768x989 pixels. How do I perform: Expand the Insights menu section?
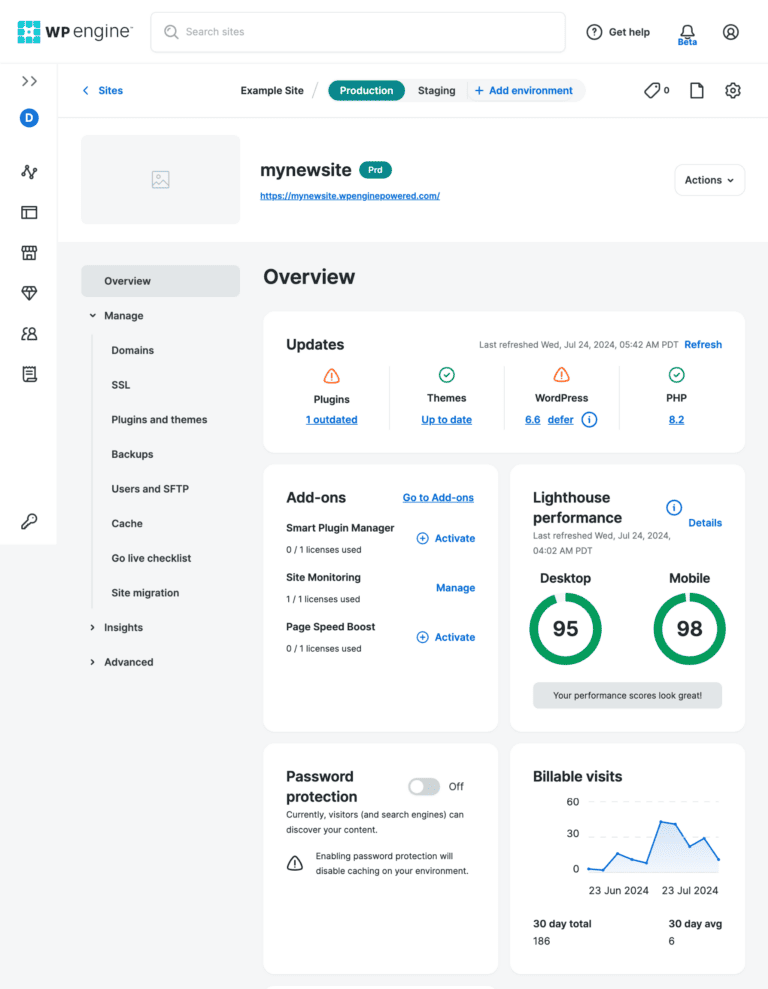pyautogui.click(x=123, y=628)
